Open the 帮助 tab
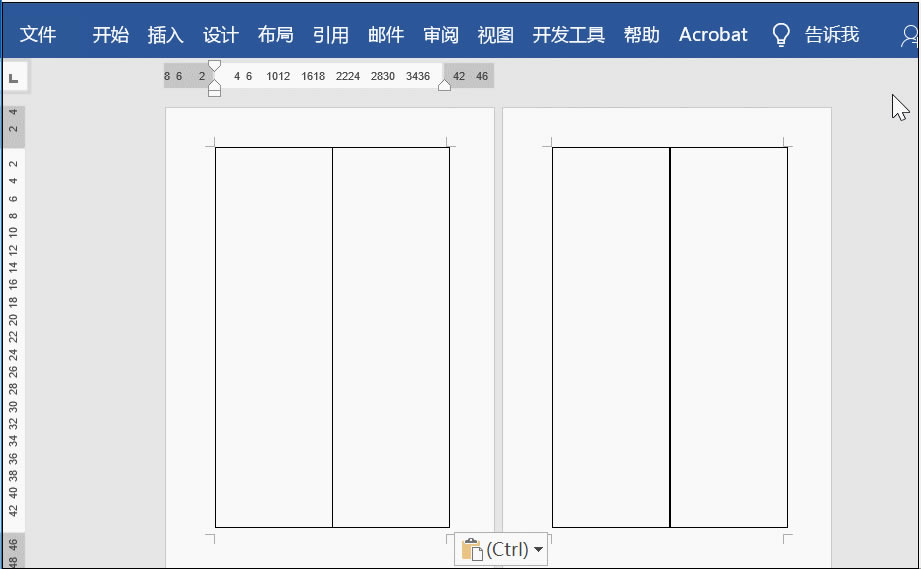921x569 pixels. pos(641,35)
